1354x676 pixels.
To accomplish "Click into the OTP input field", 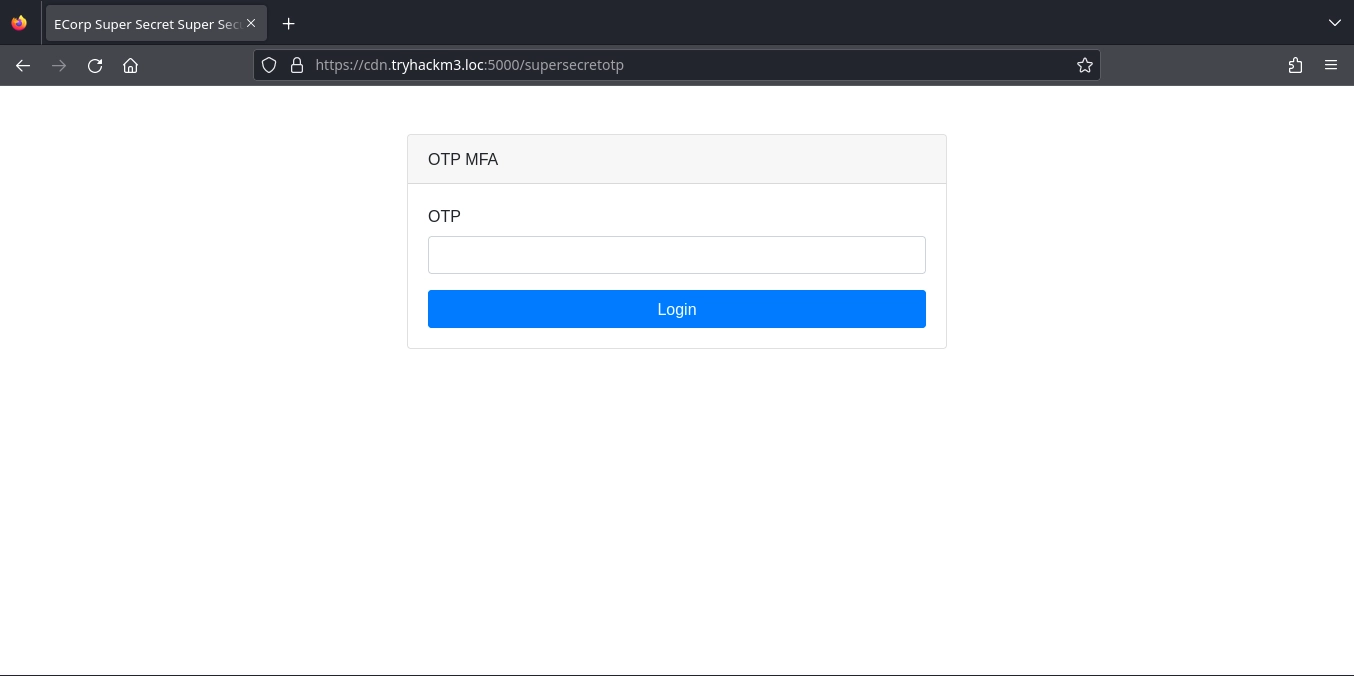I will 676,255.
